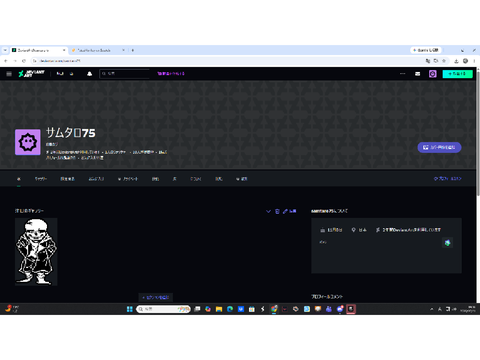Open the Chrome tab search dropdown

[x=5, y=50]
